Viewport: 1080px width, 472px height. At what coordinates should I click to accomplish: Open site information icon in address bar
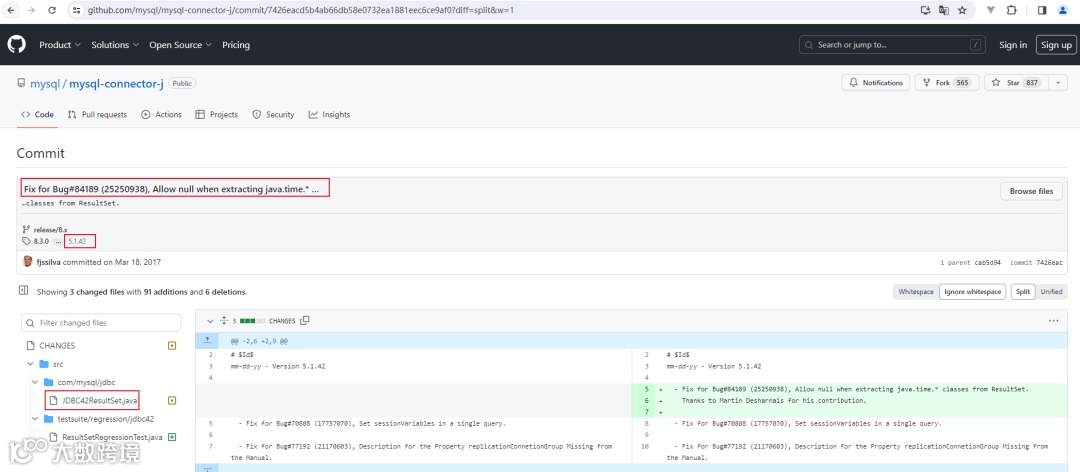click(x=76, y=11)
